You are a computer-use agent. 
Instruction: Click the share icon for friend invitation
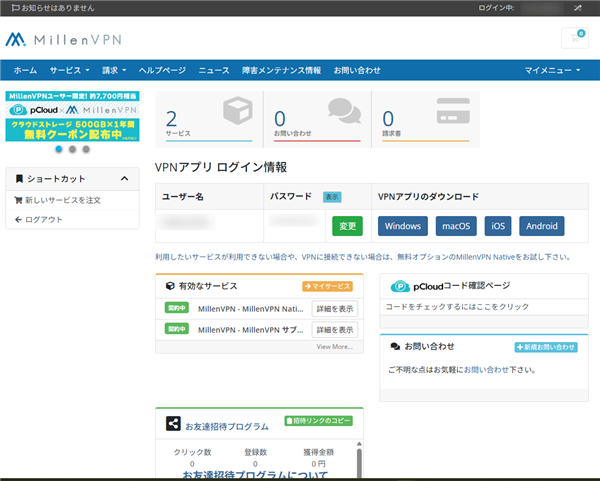coord(173,423)
